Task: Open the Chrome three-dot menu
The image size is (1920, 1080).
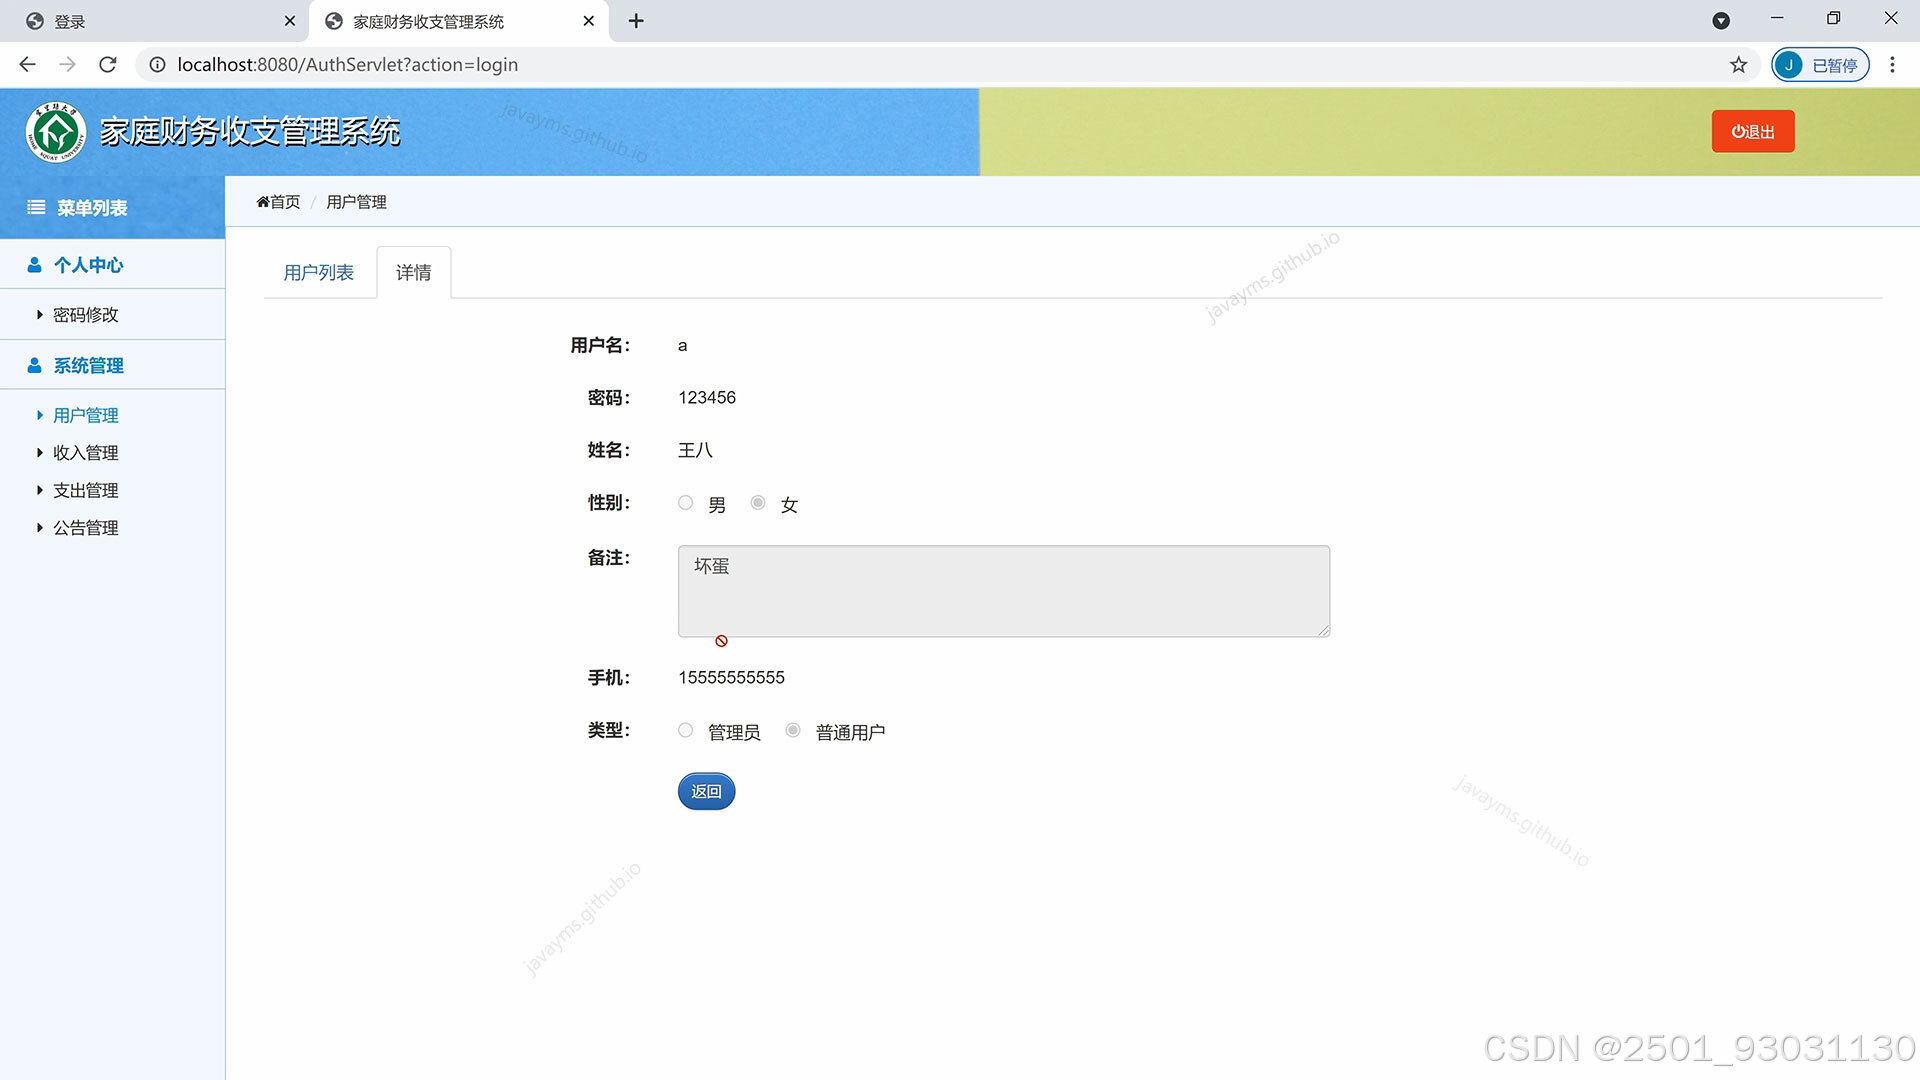Action: pyautogui.click(x=1892, y=65)
